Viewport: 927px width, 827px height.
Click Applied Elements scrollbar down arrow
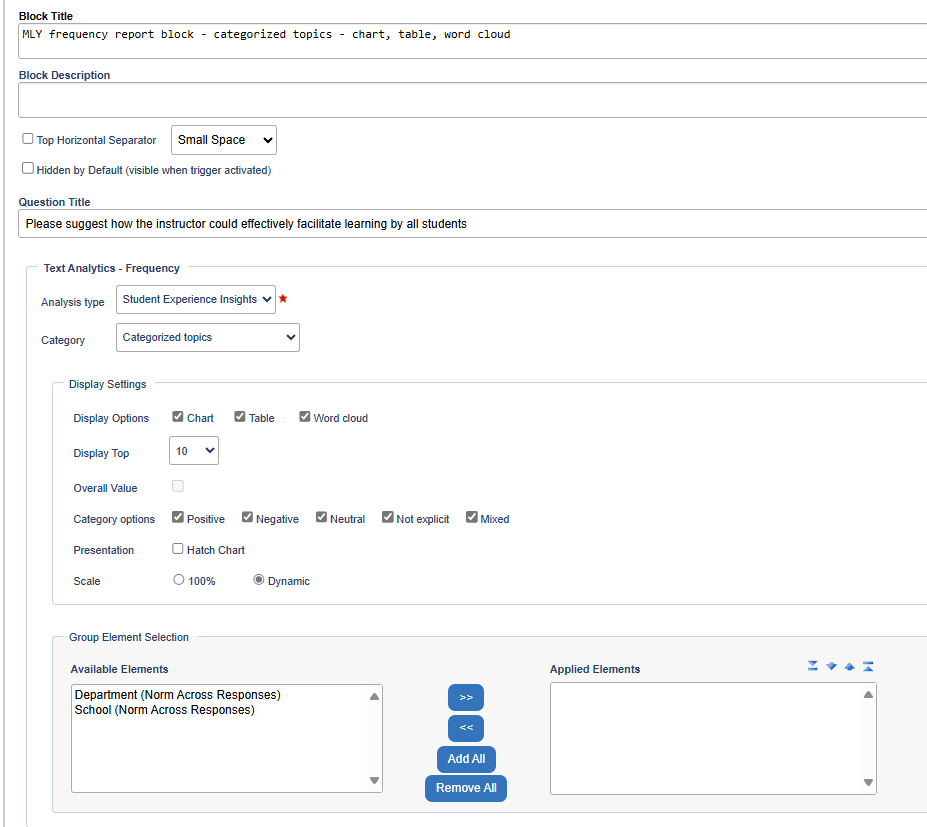point(868,782)
